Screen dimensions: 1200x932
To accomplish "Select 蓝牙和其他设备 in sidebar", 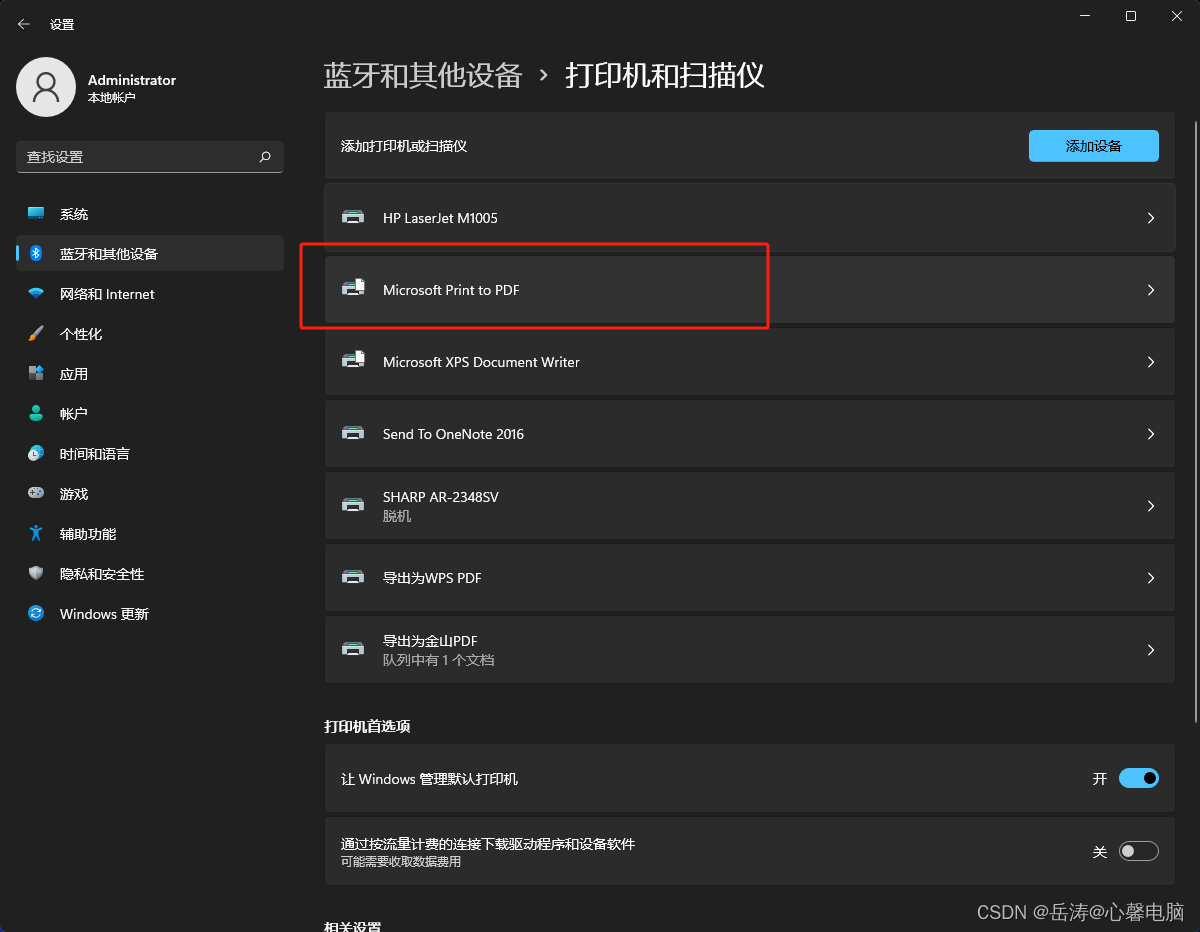I will 150,254.
